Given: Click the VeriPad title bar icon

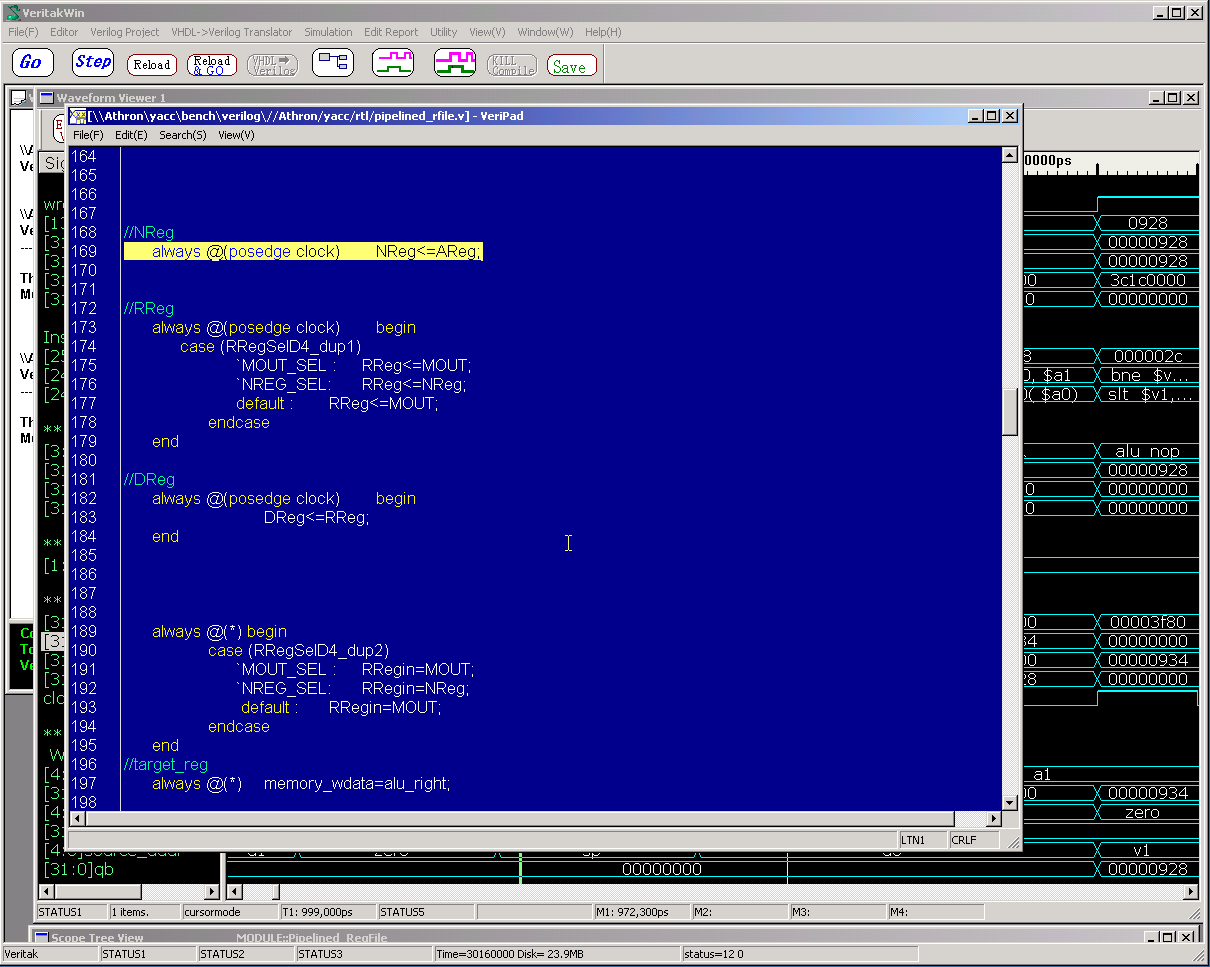Looking at the screenshot, I should coord(78,116).
